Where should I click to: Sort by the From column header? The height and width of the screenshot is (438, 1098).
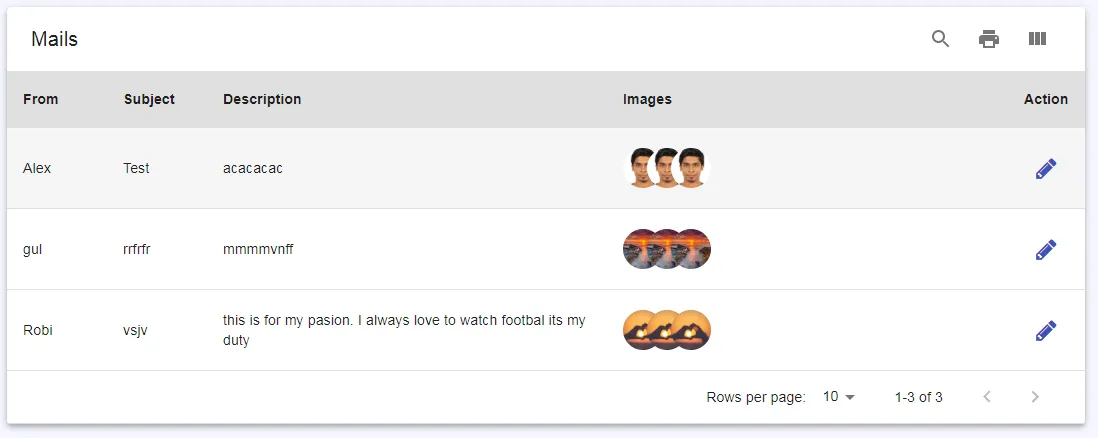pyautogui.click(x=41, y=99)
